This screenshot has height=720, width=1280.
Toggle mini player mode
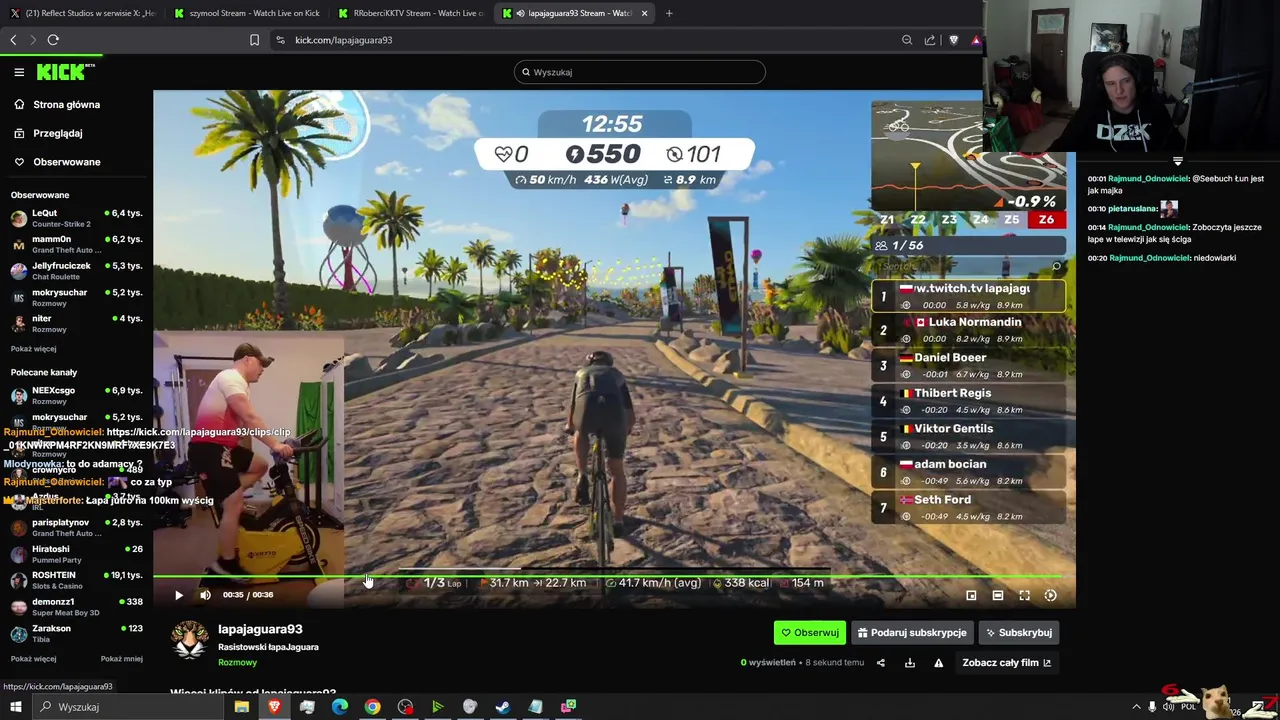pyautogui.click(x=971, y=595)
